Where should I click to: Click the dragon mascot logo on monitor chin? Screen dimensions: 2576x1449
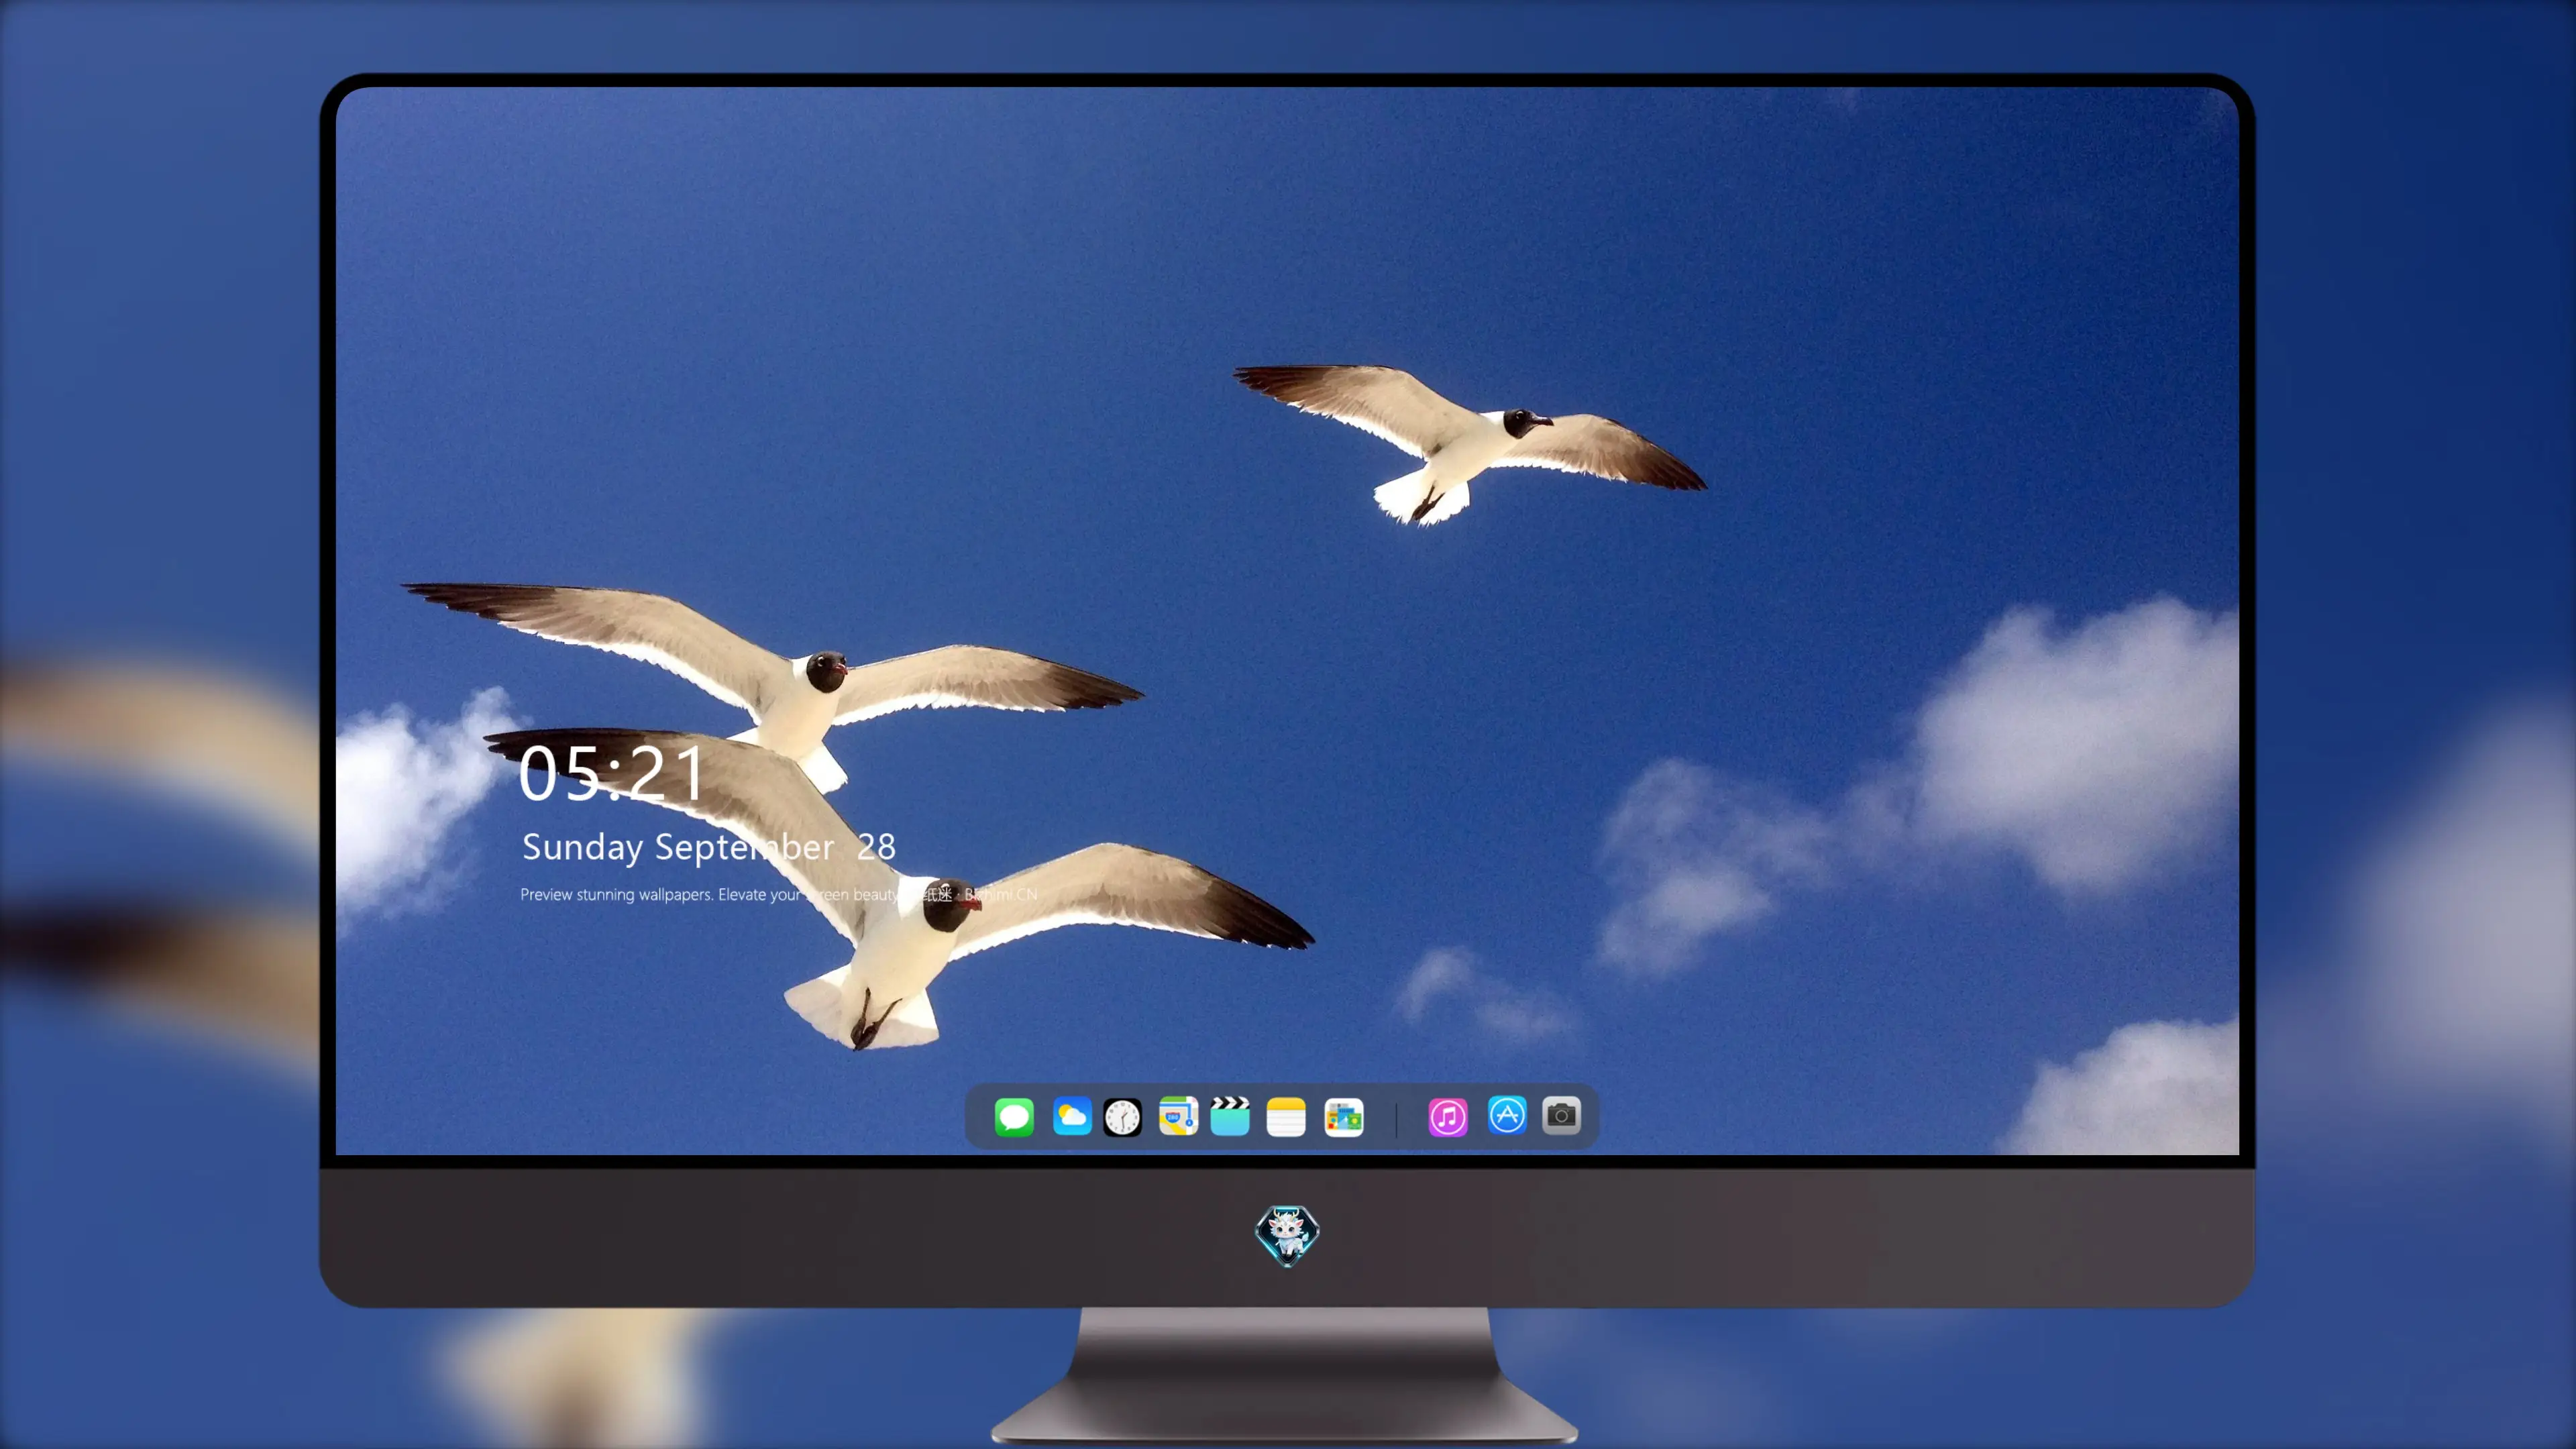[1287, 1236]
